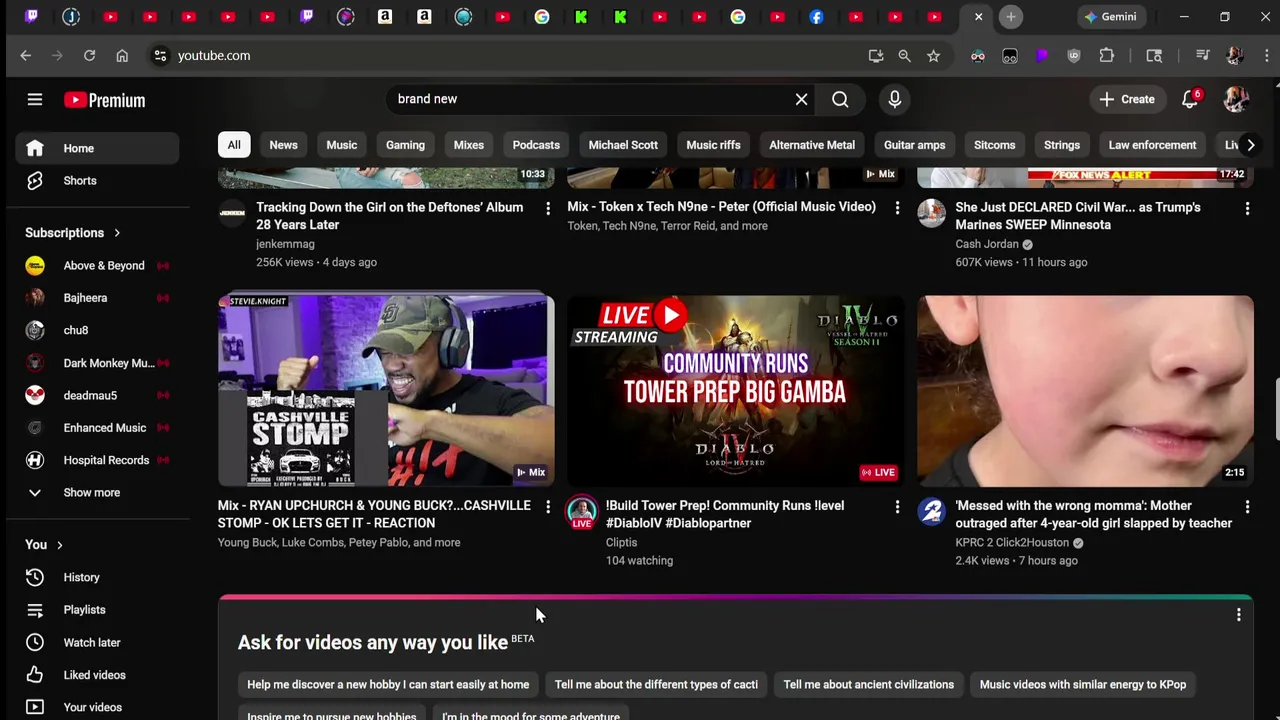Open Hospital Records channel
This screenshot has width=1280, height=720.
pos(97,460)
